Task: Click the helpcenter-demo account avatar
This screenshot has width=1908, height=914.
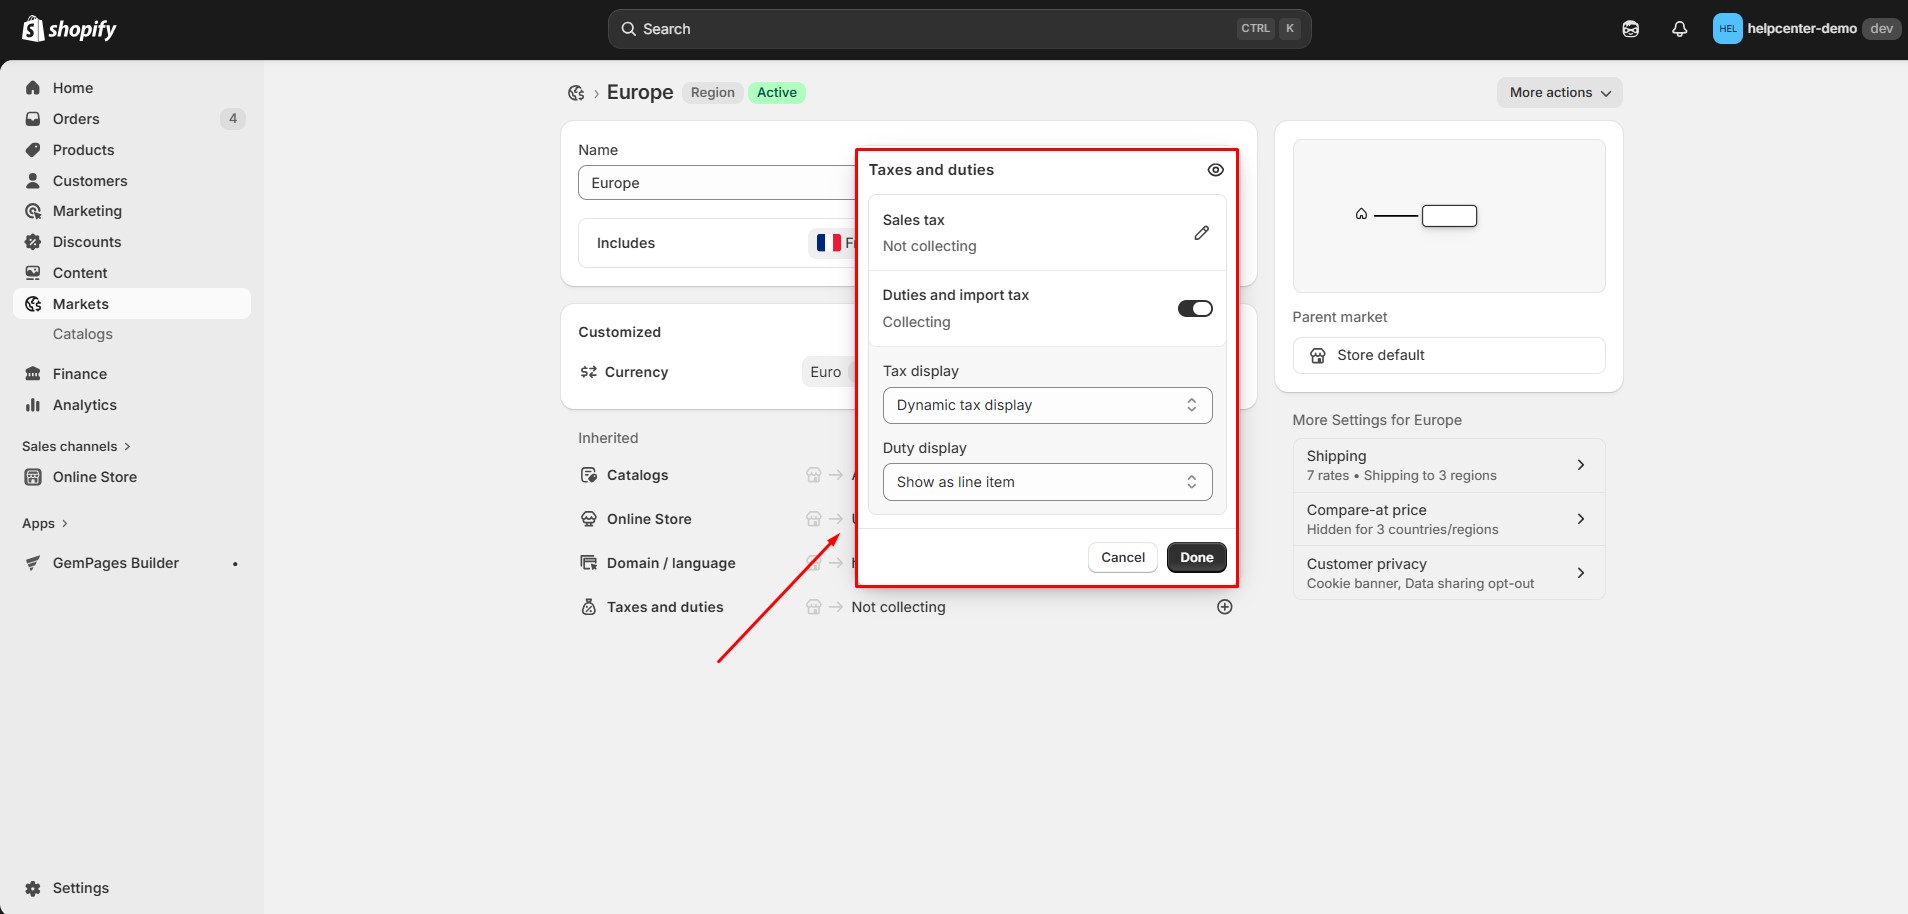Action: (1727, 29)
